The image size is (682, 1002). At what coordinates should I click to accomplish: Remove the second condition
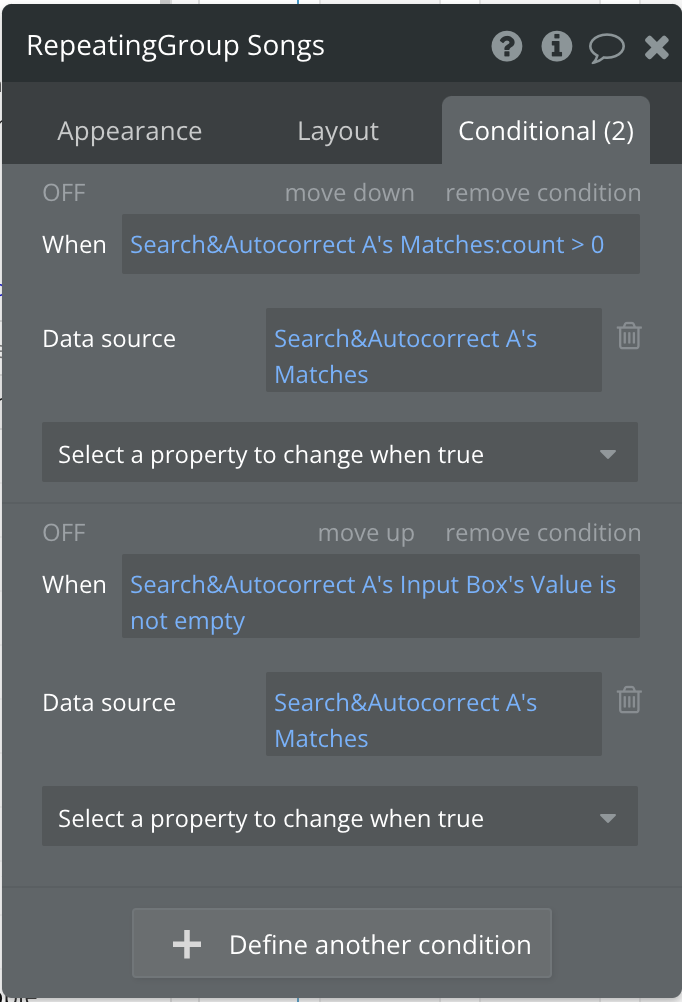tap(543, 533)
